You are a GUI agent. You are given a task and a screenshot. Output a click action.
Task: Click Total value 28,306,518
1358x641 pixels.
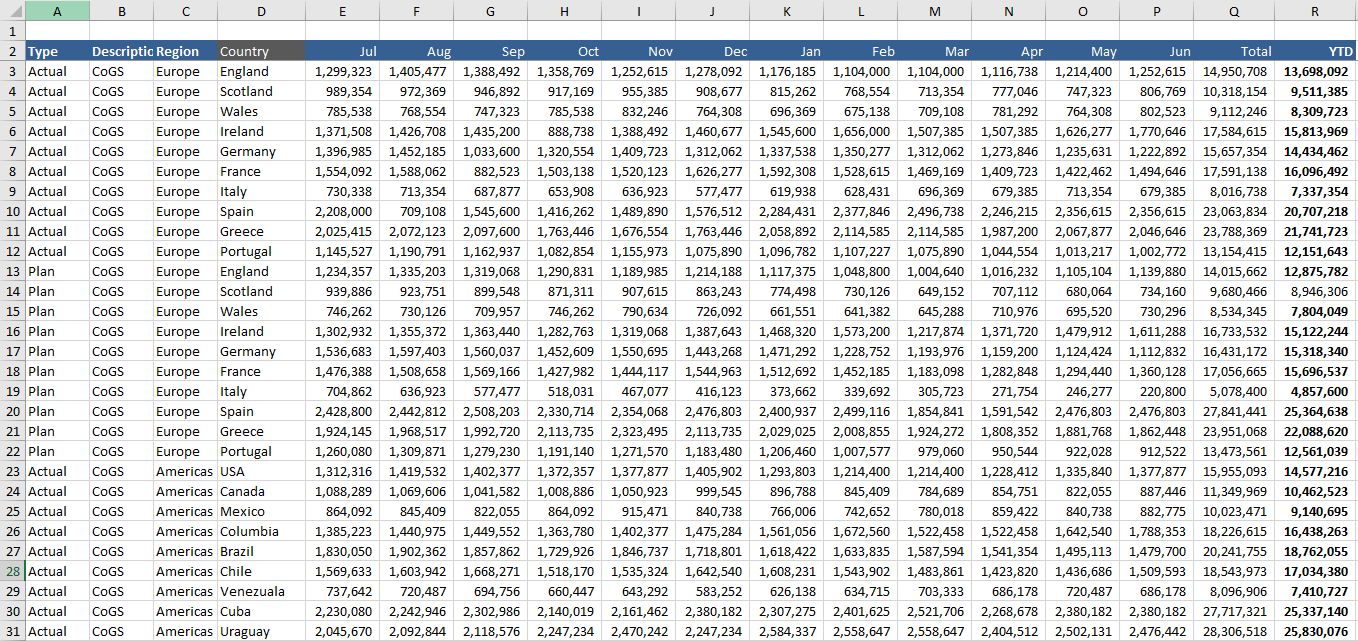(1234, 631)
